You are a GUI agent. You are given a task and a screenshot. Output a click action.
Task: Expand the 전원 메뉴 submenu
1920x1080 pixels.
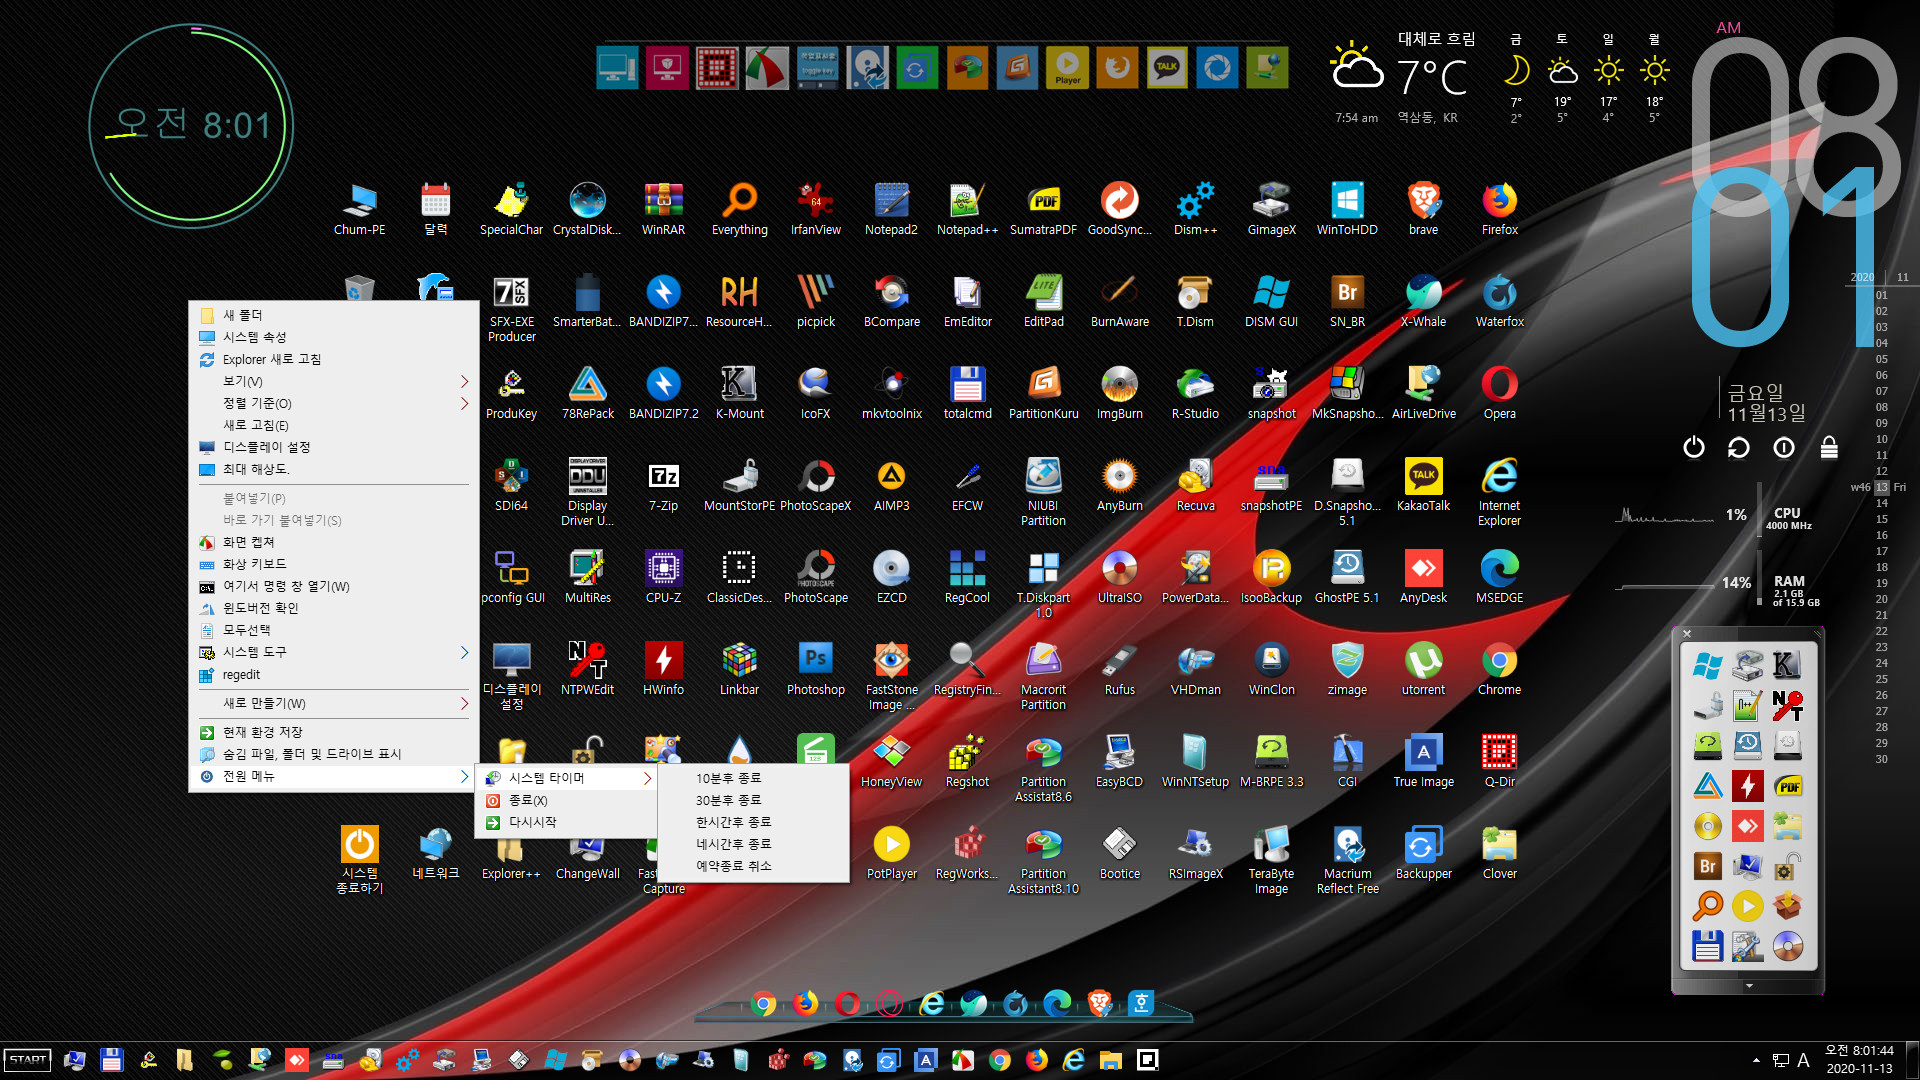click(x=335, y=776)
